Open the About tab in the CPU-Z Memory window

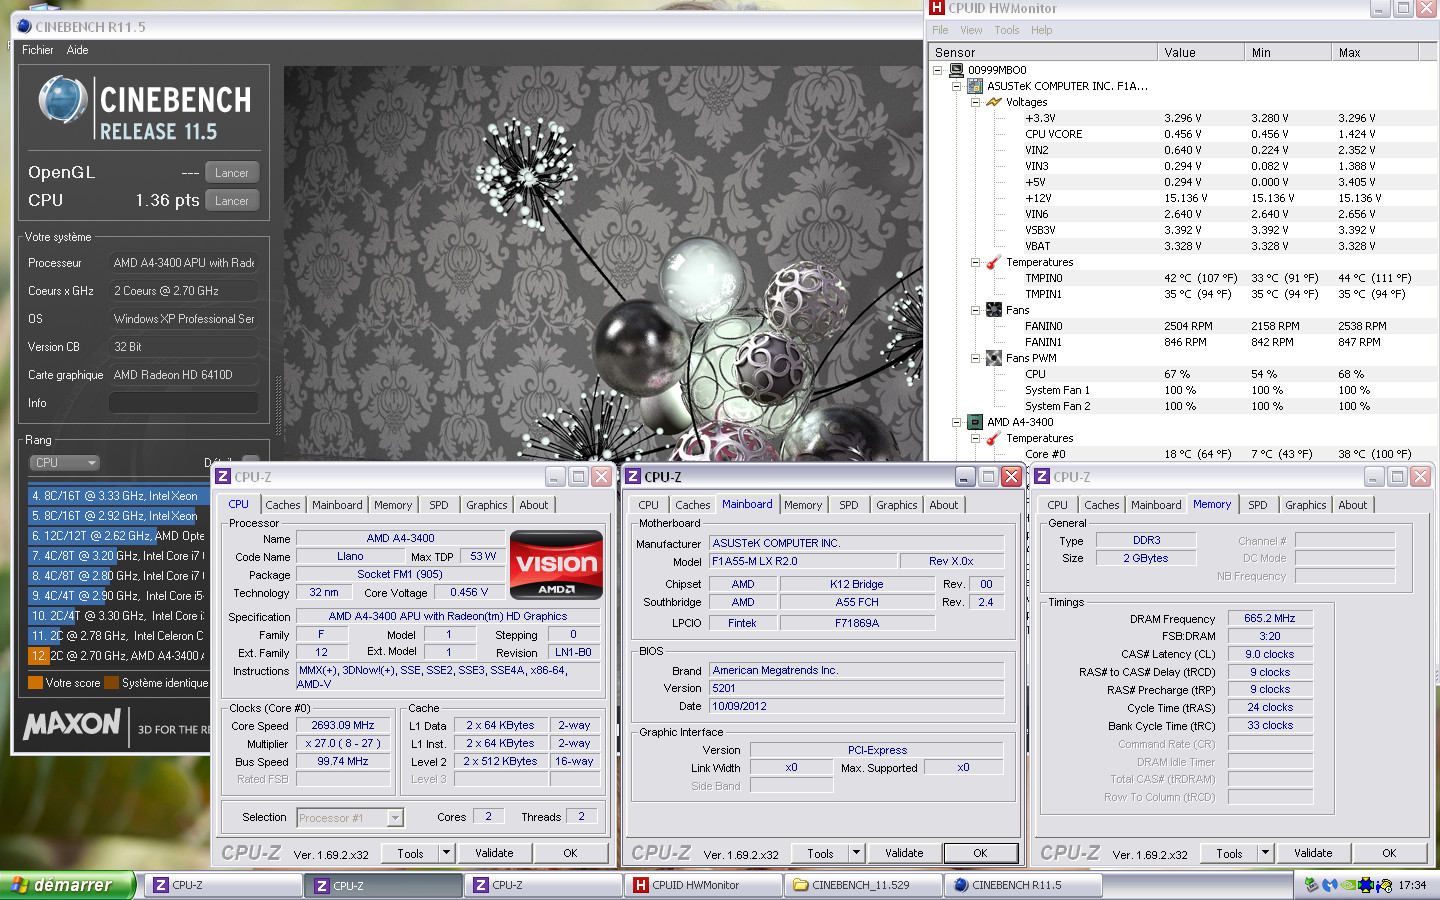1353,505
